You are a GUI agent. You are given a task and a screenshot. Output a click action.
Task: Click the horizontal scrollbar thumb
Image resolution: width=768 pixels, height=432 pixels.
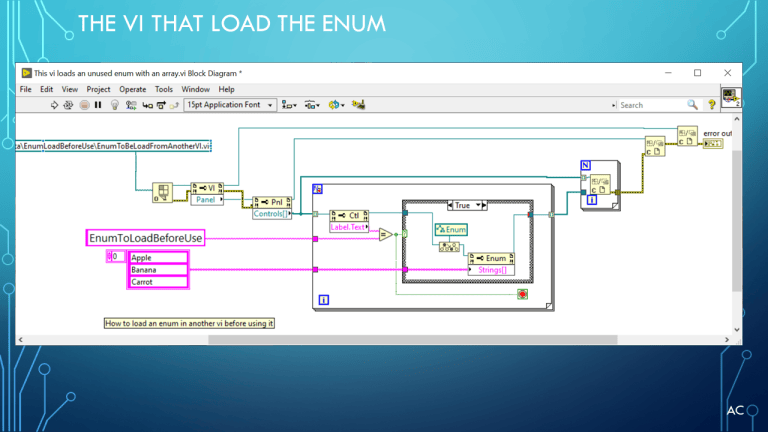click(x=413, y=339)
